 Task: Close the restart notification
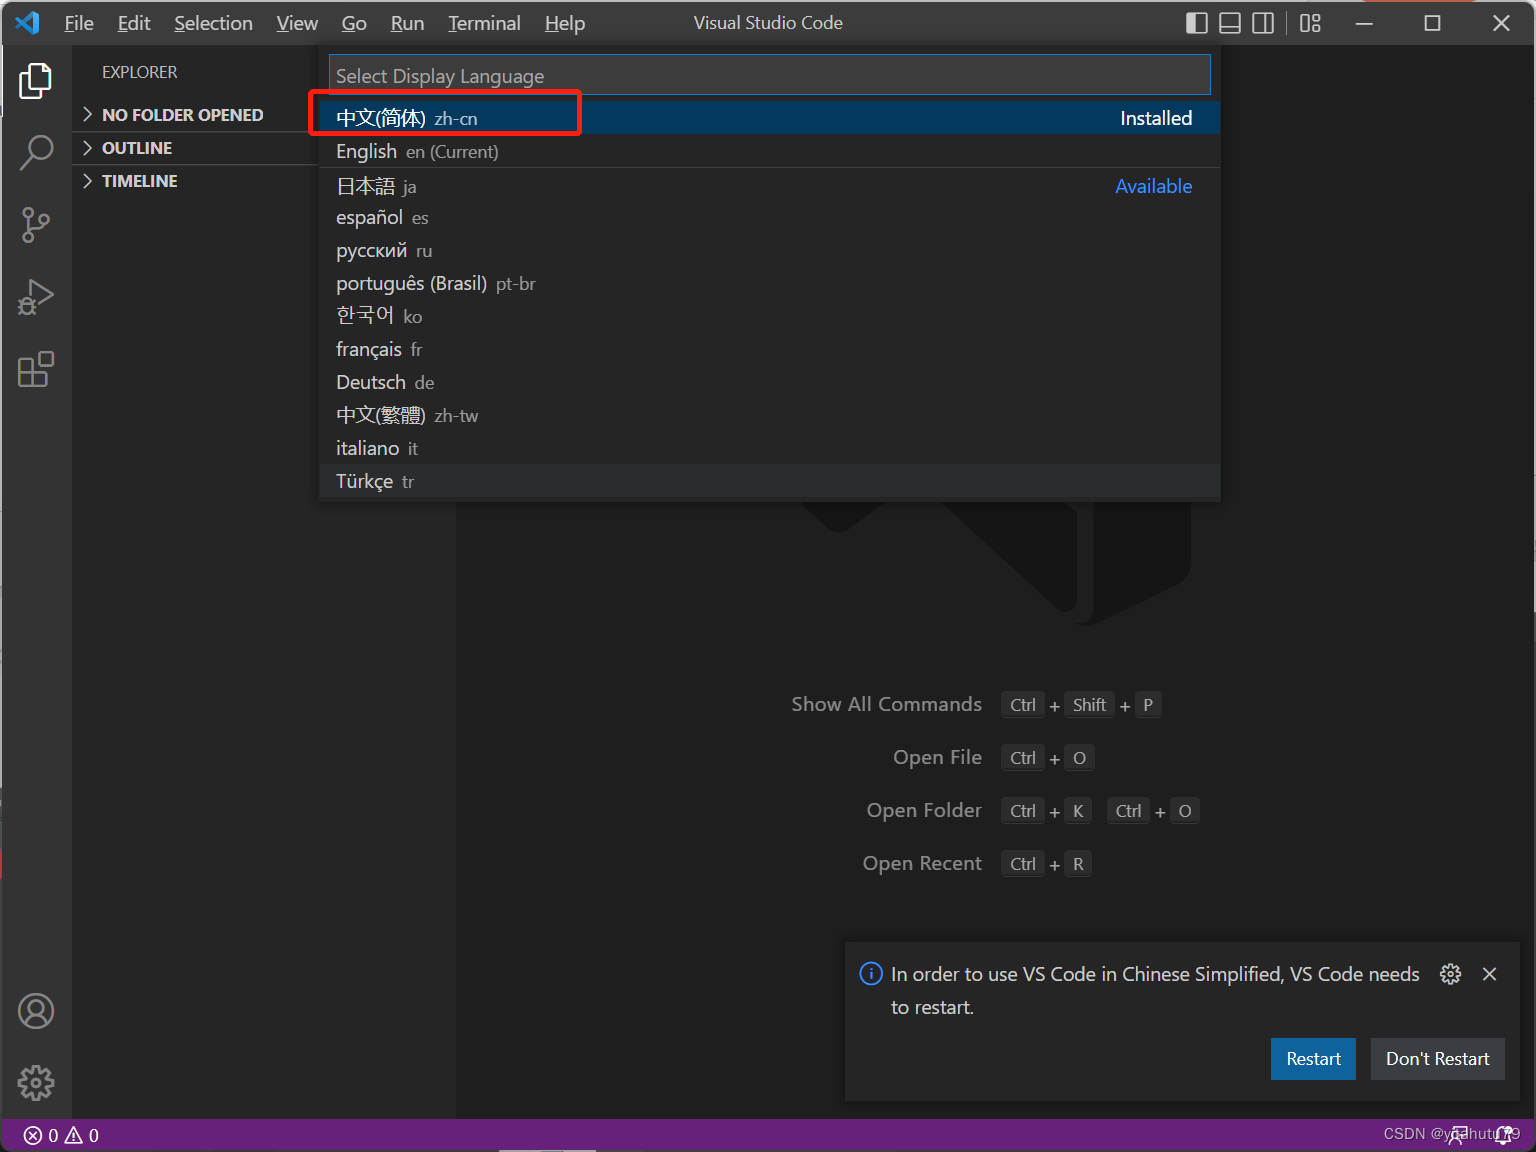click(1489, 974)
